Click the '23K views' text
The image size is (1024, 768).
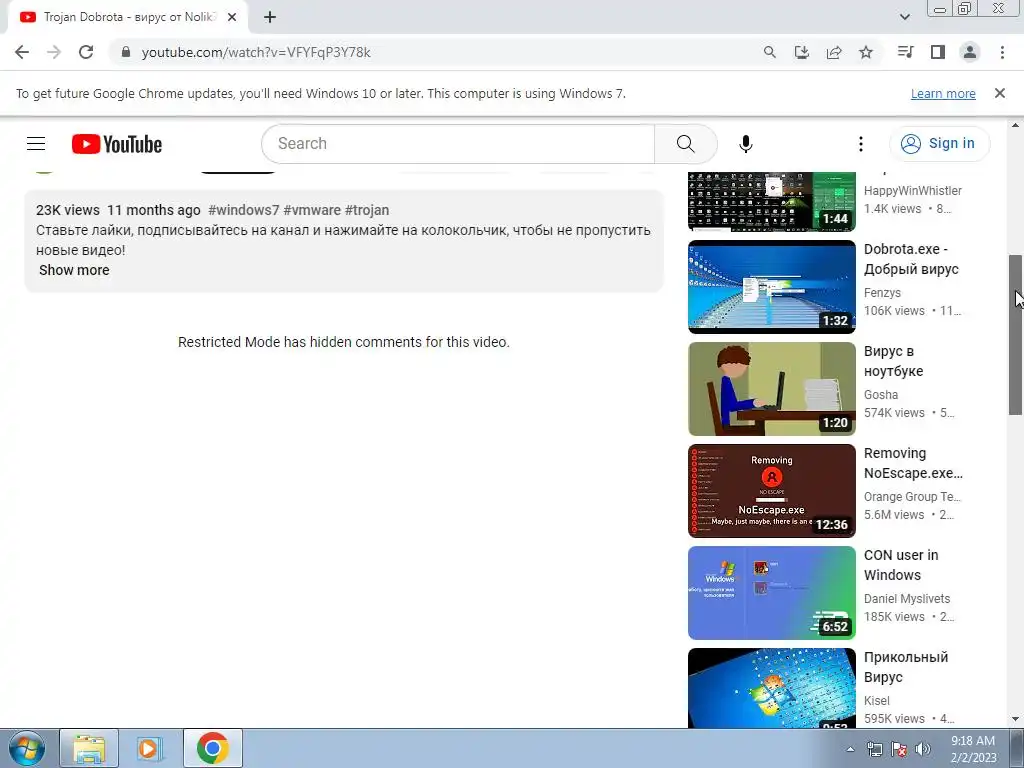pos(68,210)
